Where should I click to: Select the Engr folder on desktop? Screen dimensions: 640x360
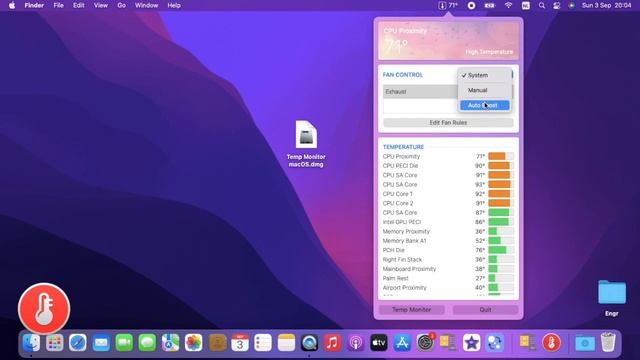click(611, 298)
